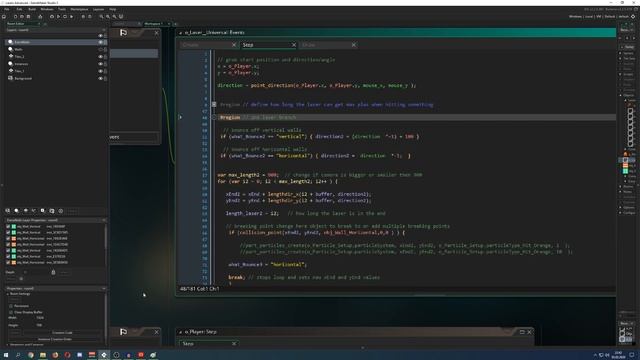Click the New Project toolbar icon
The image size is (640, 360).
15,17
